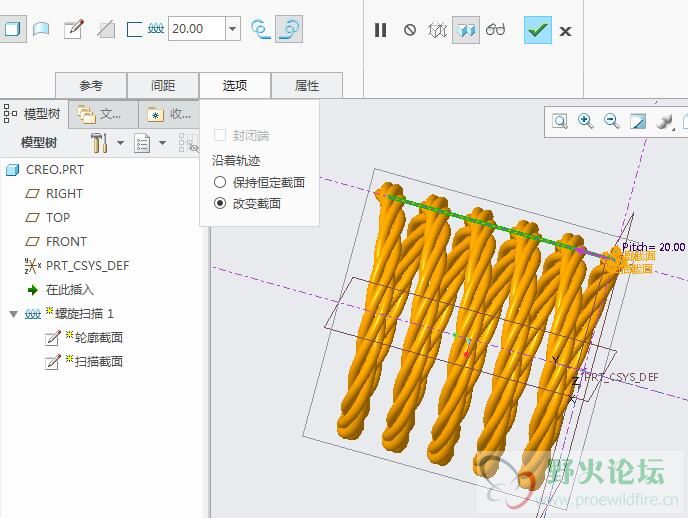The width and height of the screenshot is (688, 518).
Task: Open the 属性 tab
Action: (x=307, y=86)
